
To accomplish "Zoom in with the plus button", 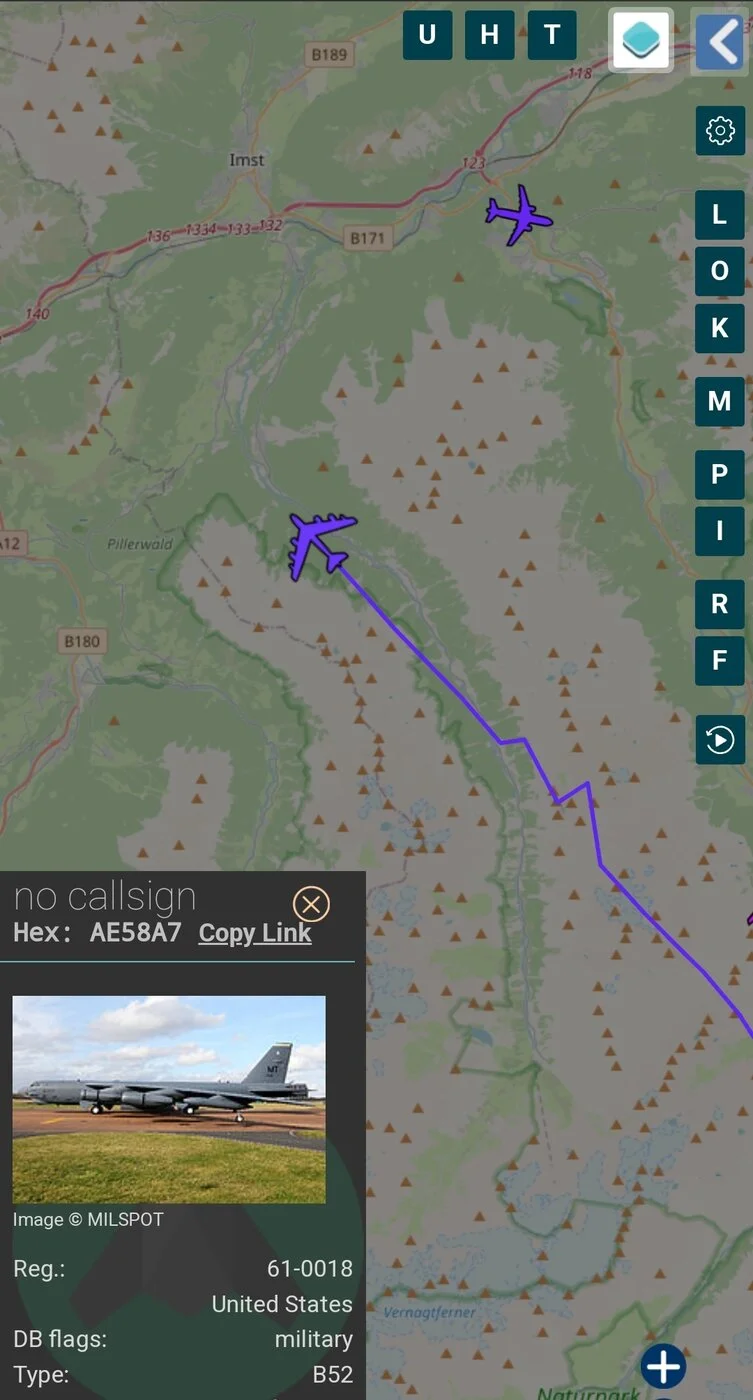I will click(664, 1367).
